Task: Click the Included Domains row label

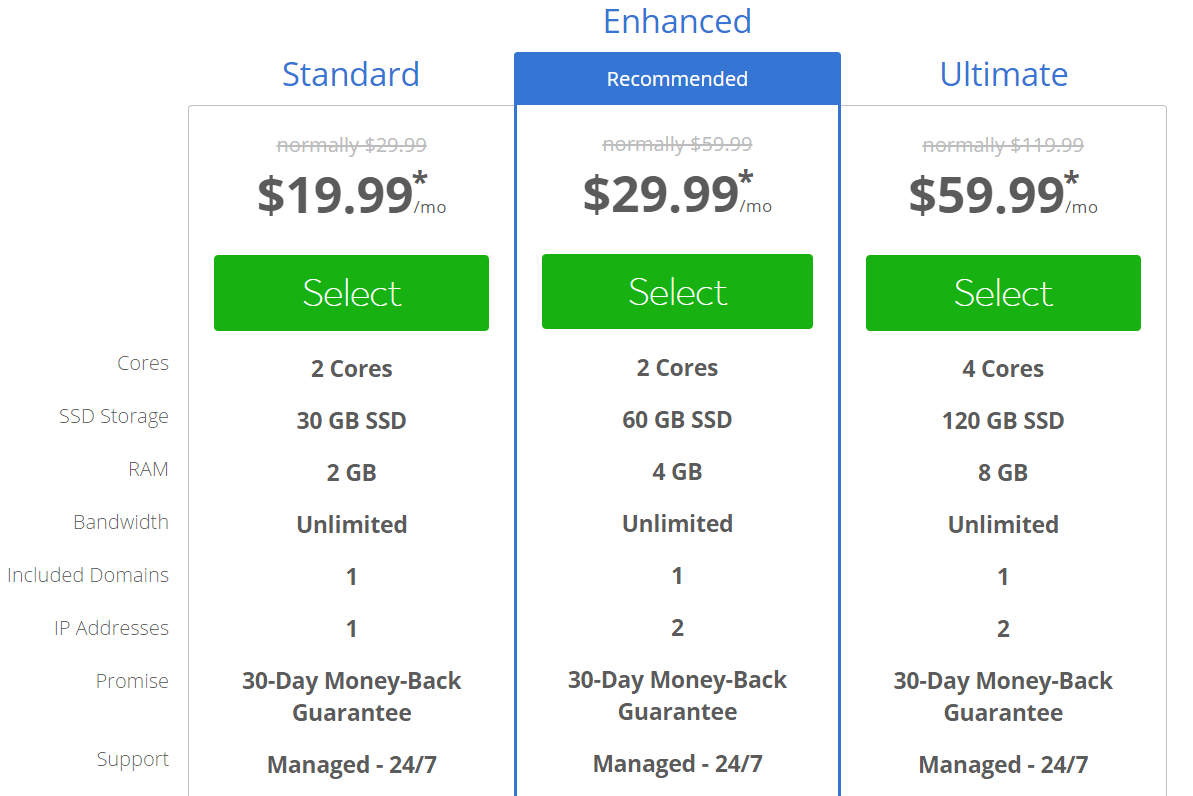Action: tap(88, 575)
